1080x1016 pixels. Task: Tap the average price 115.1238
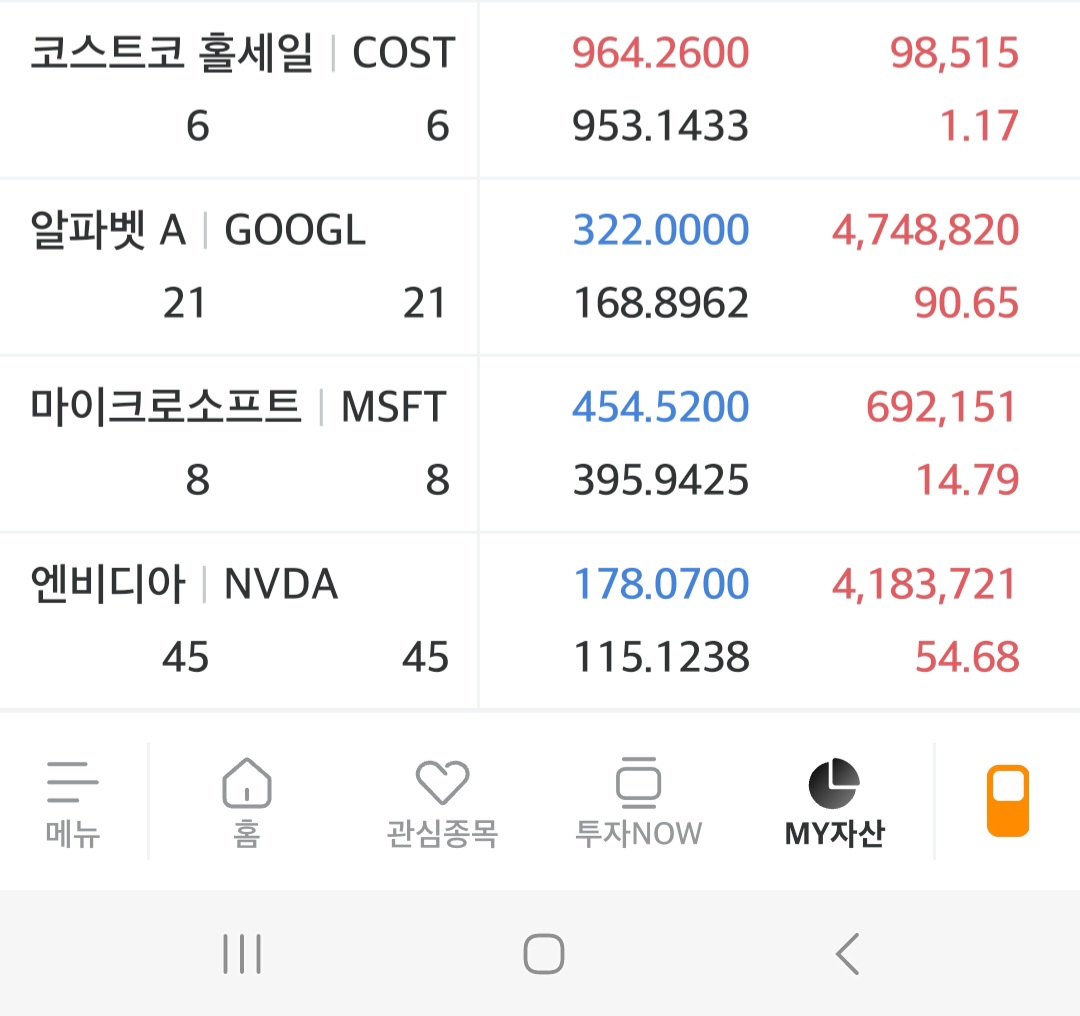pos(662,657)
